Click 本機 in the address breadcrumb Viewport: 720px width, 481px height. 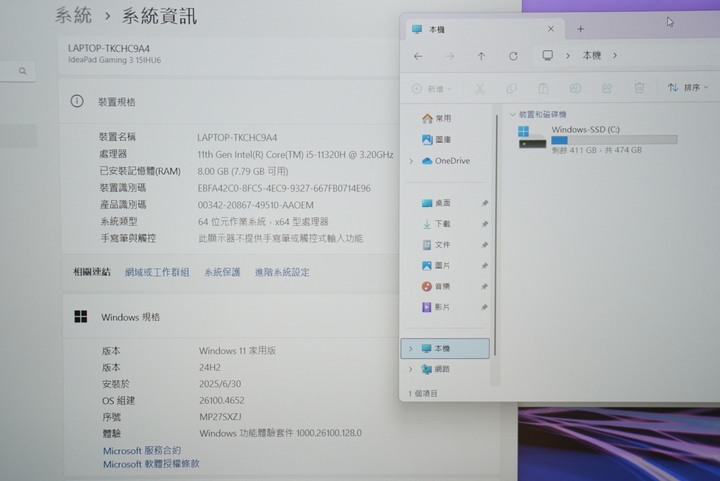(x=592, y=56)
